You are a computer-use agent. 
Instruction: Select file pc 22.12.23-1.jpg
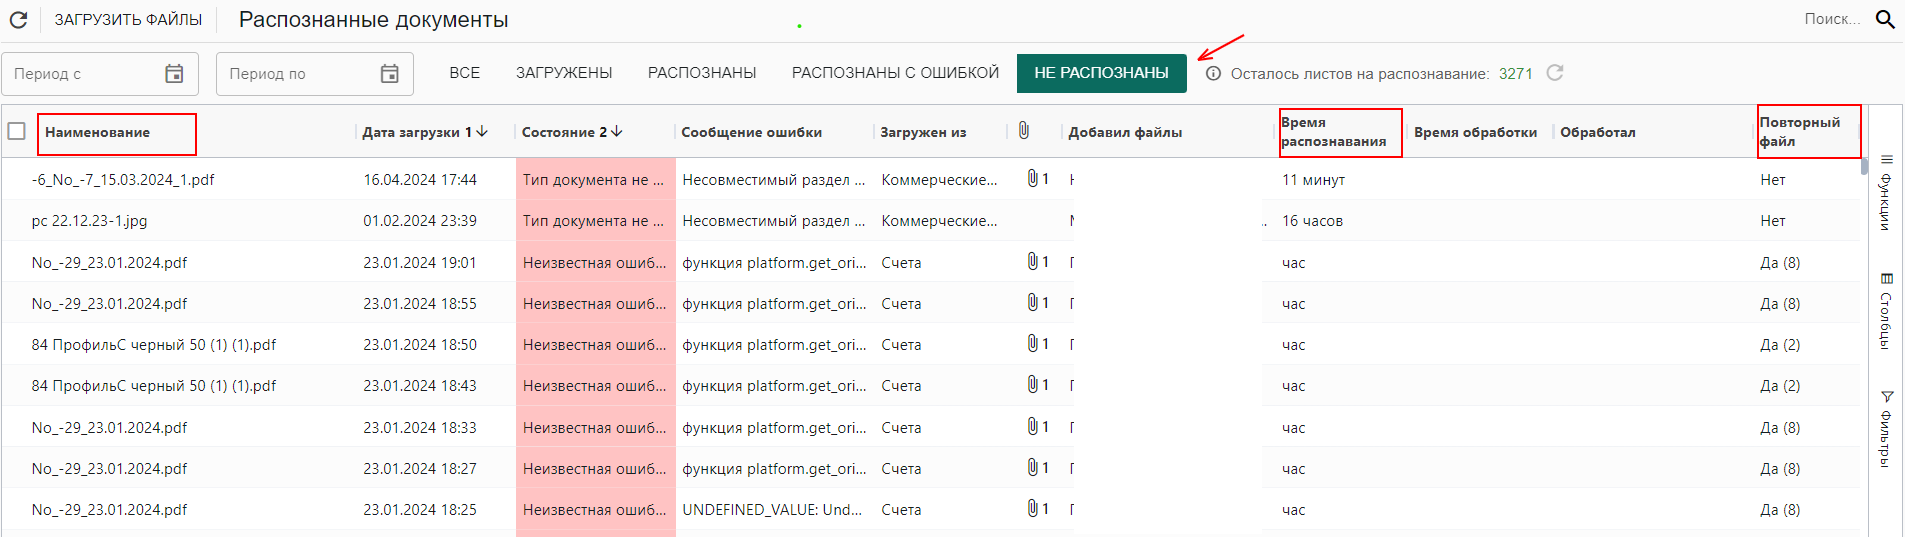[89, 221]
